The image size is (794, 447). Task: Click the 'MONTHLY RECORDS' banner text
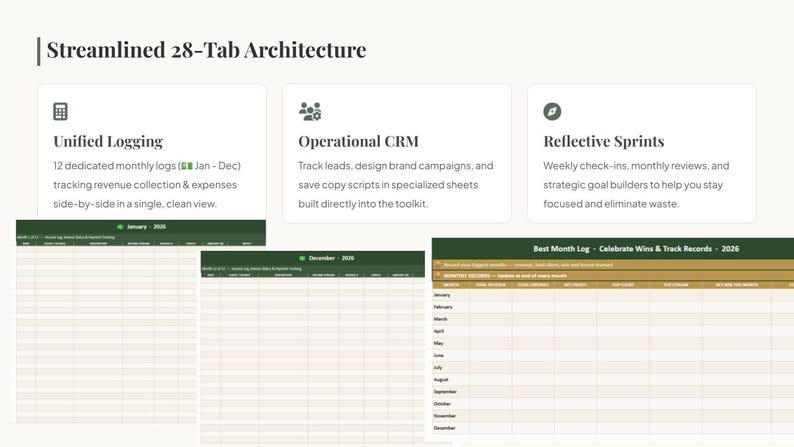coord(505,276)
